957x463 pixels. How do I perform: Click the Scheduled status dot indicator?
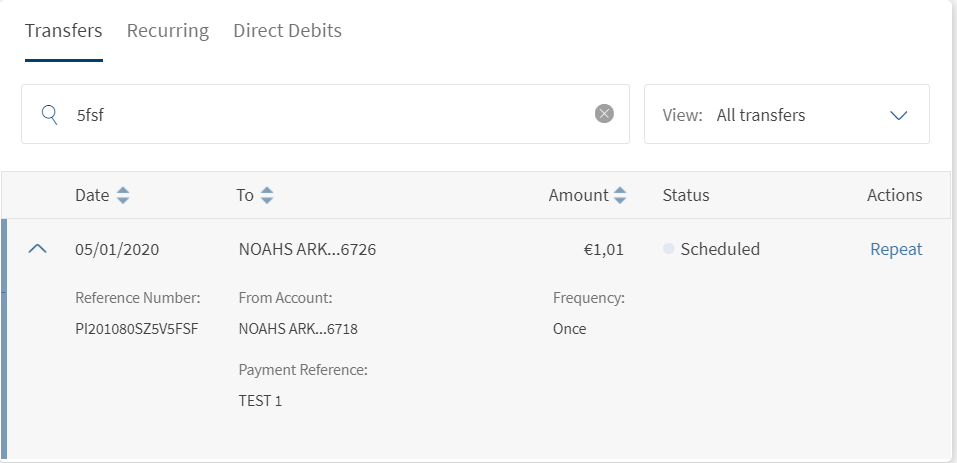click(x=668, y=249)
